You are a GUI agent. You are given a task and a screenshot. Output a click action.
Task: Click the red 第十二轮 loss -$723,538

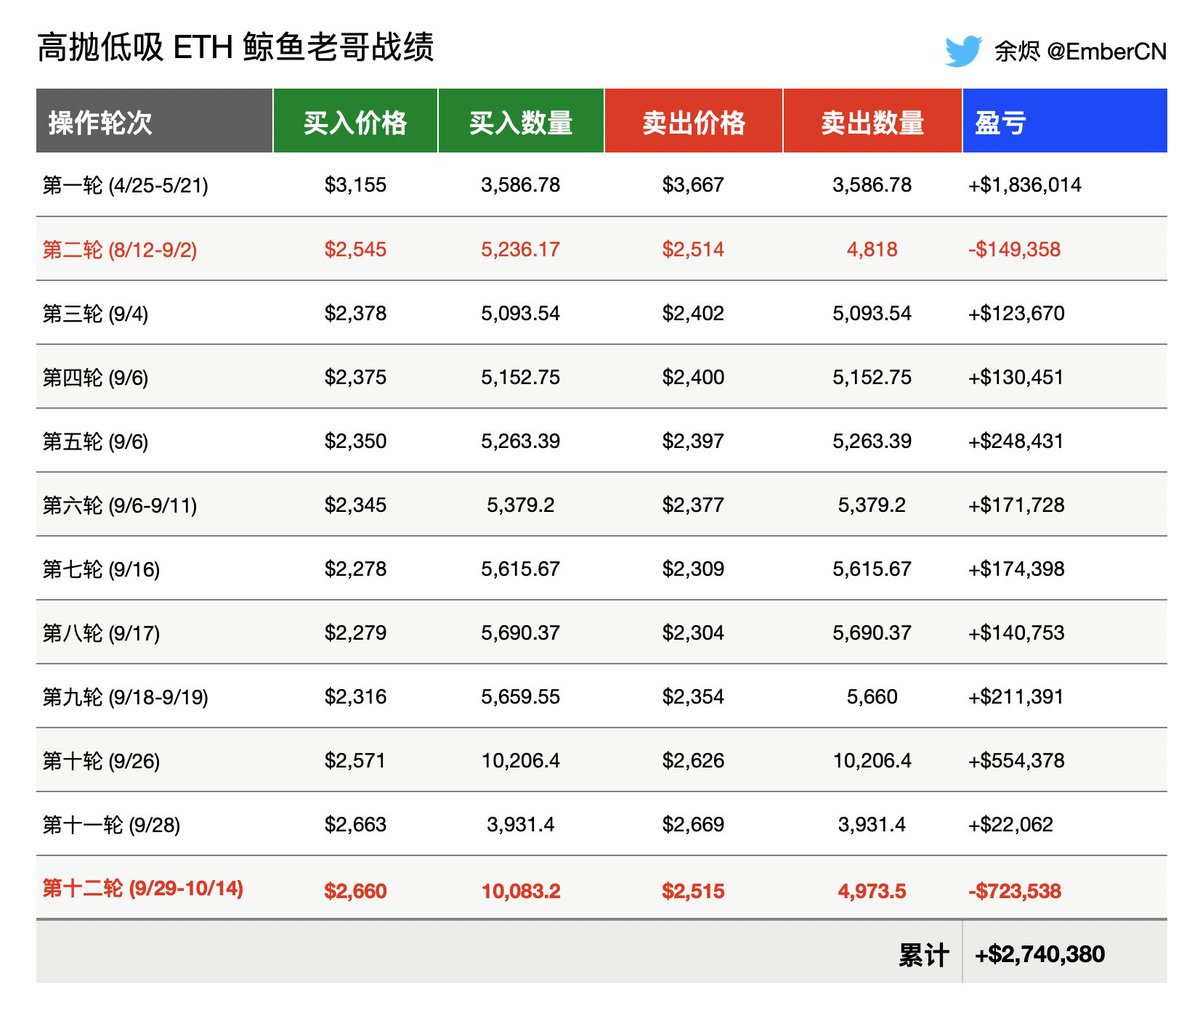click(1015, 889)
